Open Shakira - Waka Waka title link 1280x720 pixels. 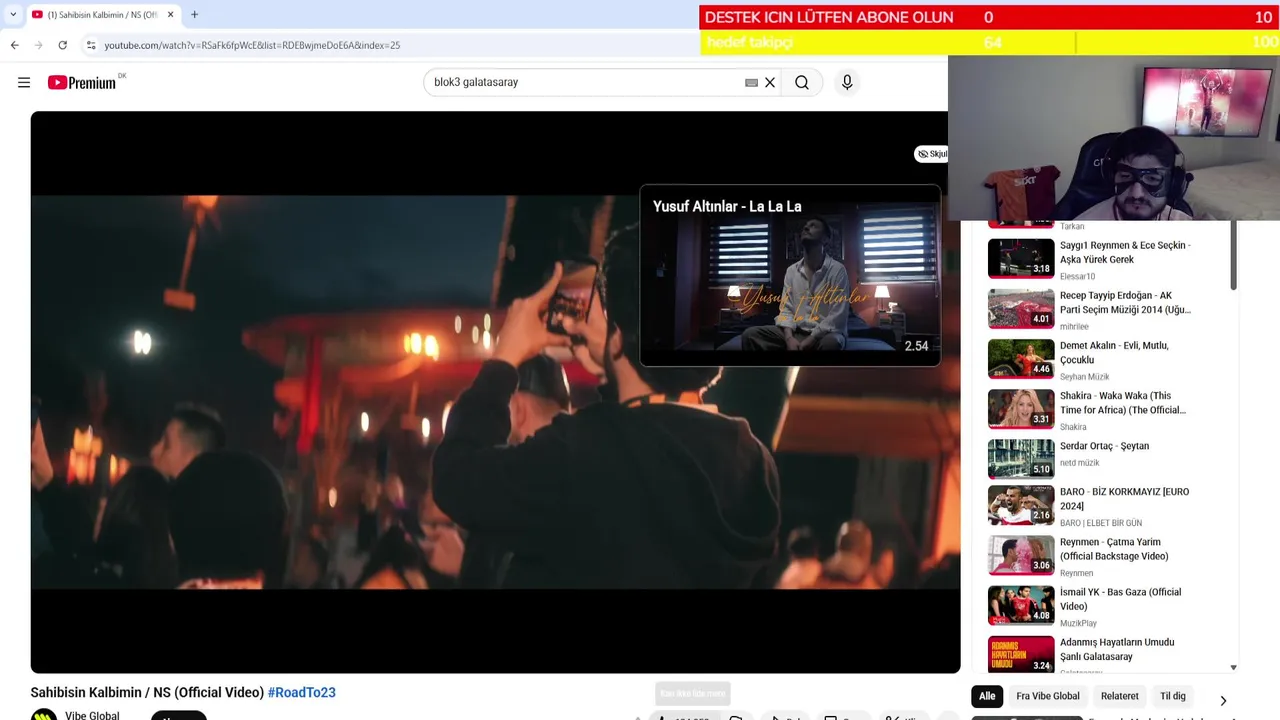[x=1123, y=402]
